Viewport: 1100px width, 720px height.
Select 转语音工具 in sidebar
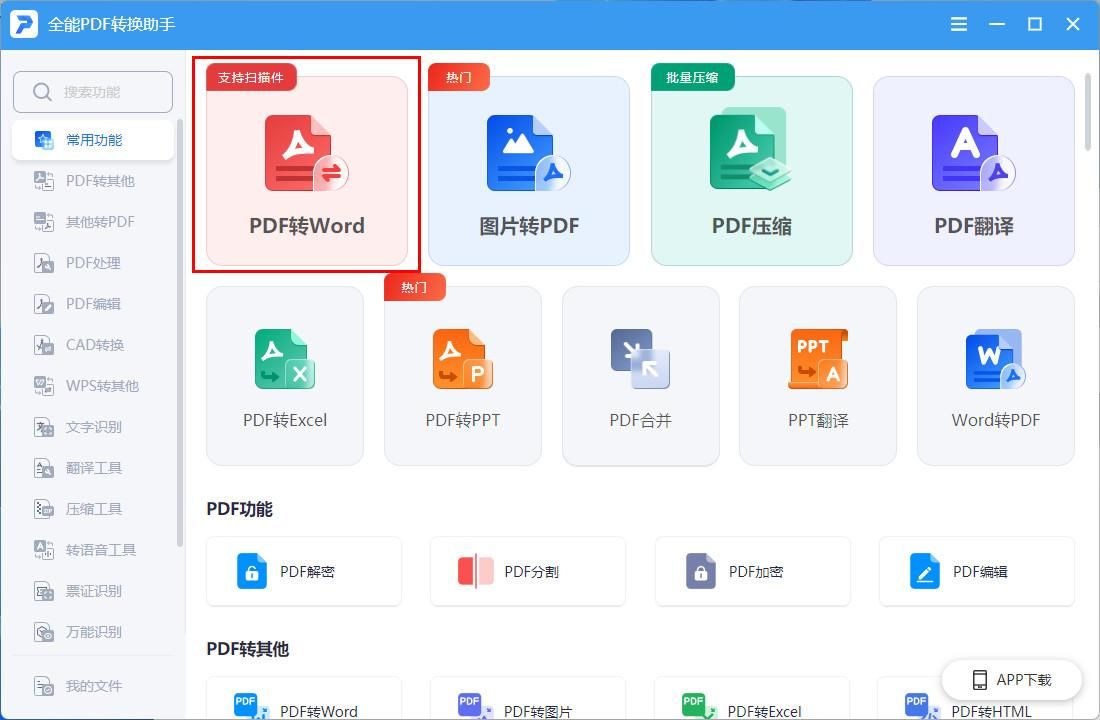tap(93, 549)
